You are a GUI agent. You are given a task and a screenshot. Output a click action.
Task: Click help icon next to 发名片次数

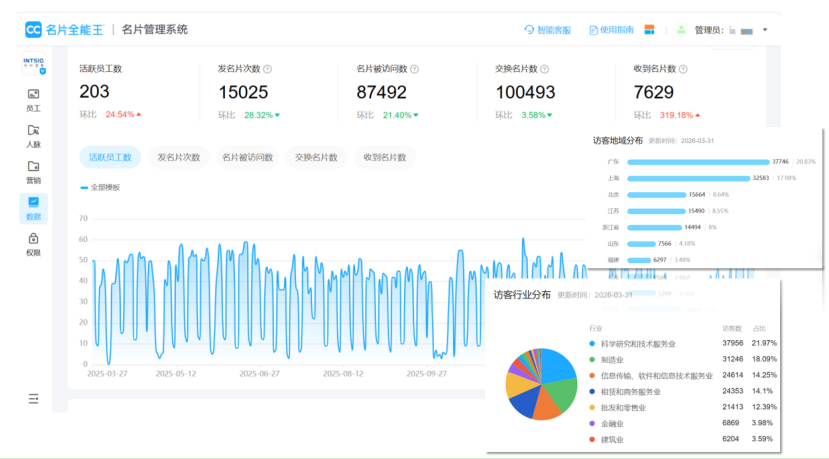coord(268,69)
